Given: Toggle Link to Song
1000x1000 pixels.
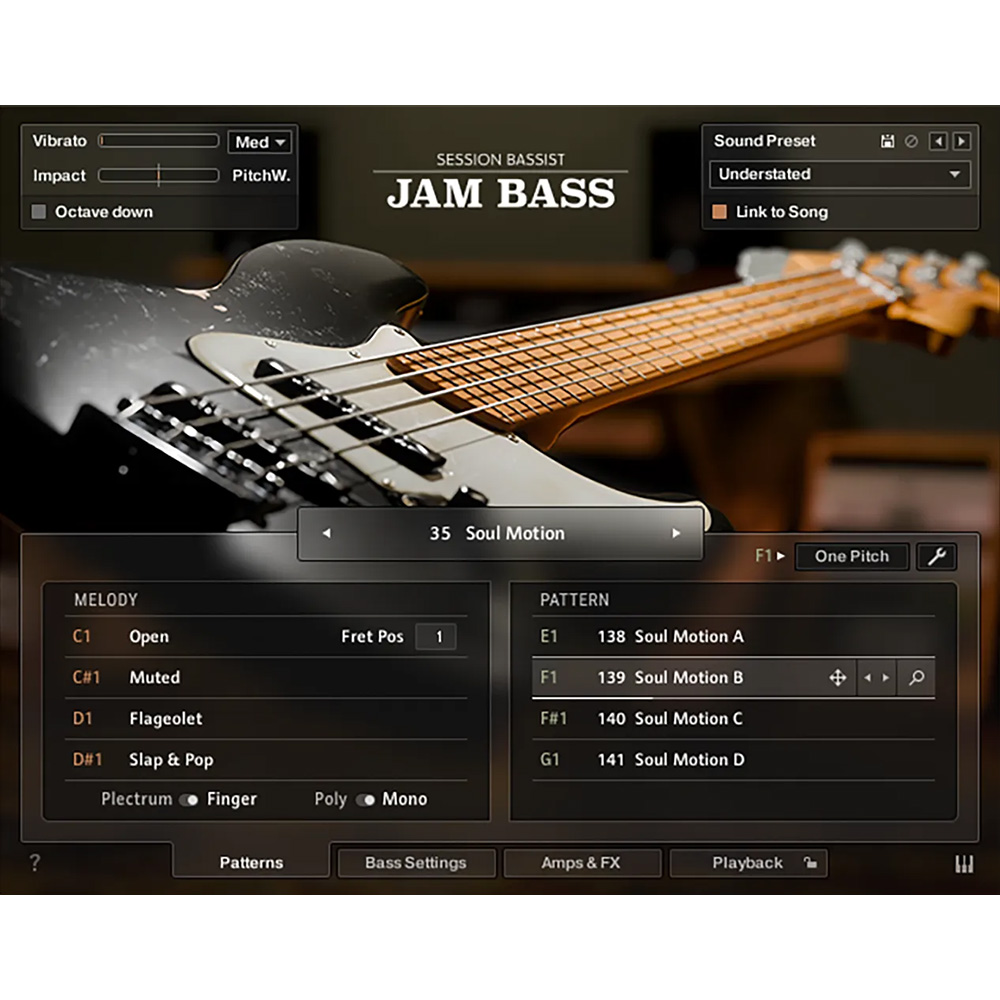Looking at the screenshot, I should point(720,212).
